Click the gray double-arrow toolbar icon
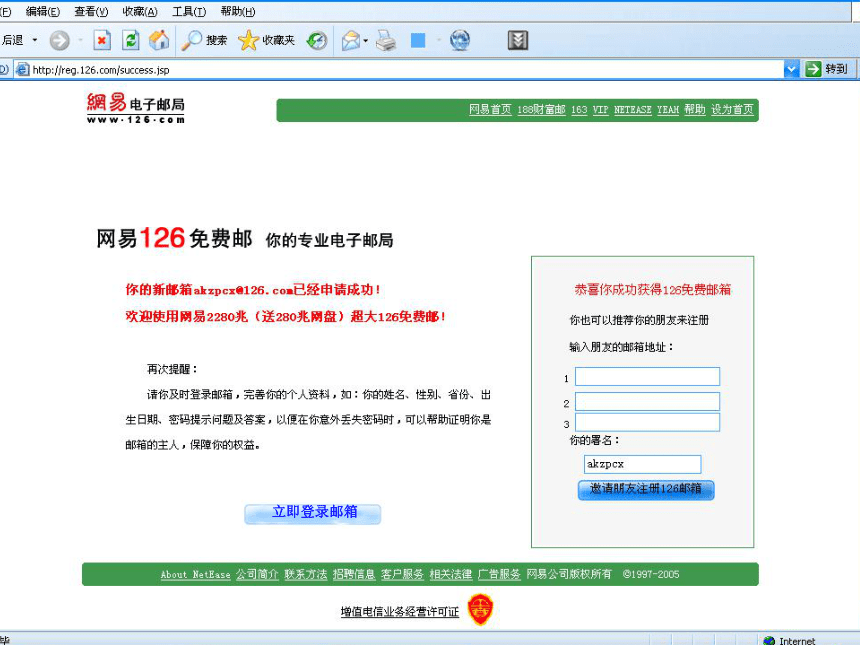The height and width of the screenshot is (645, 860). pos(518,40)
